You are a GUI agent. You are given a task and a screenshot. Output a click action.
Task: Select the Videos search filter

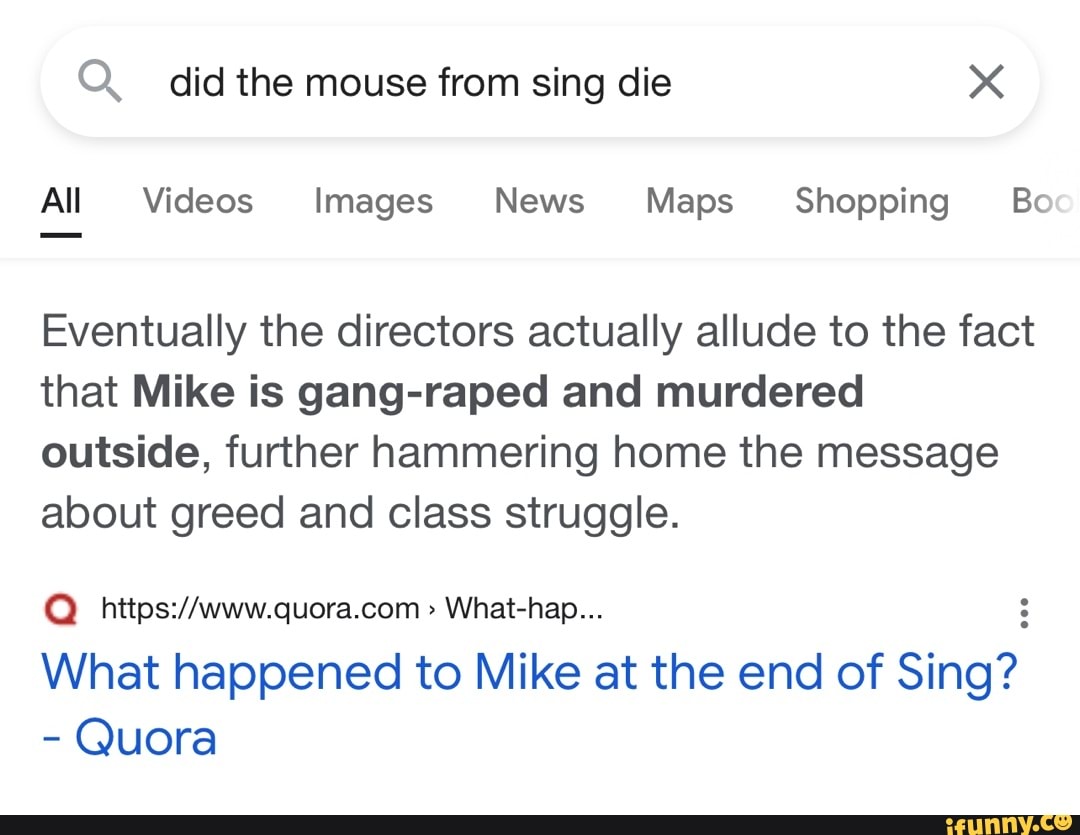coord(197,201)
